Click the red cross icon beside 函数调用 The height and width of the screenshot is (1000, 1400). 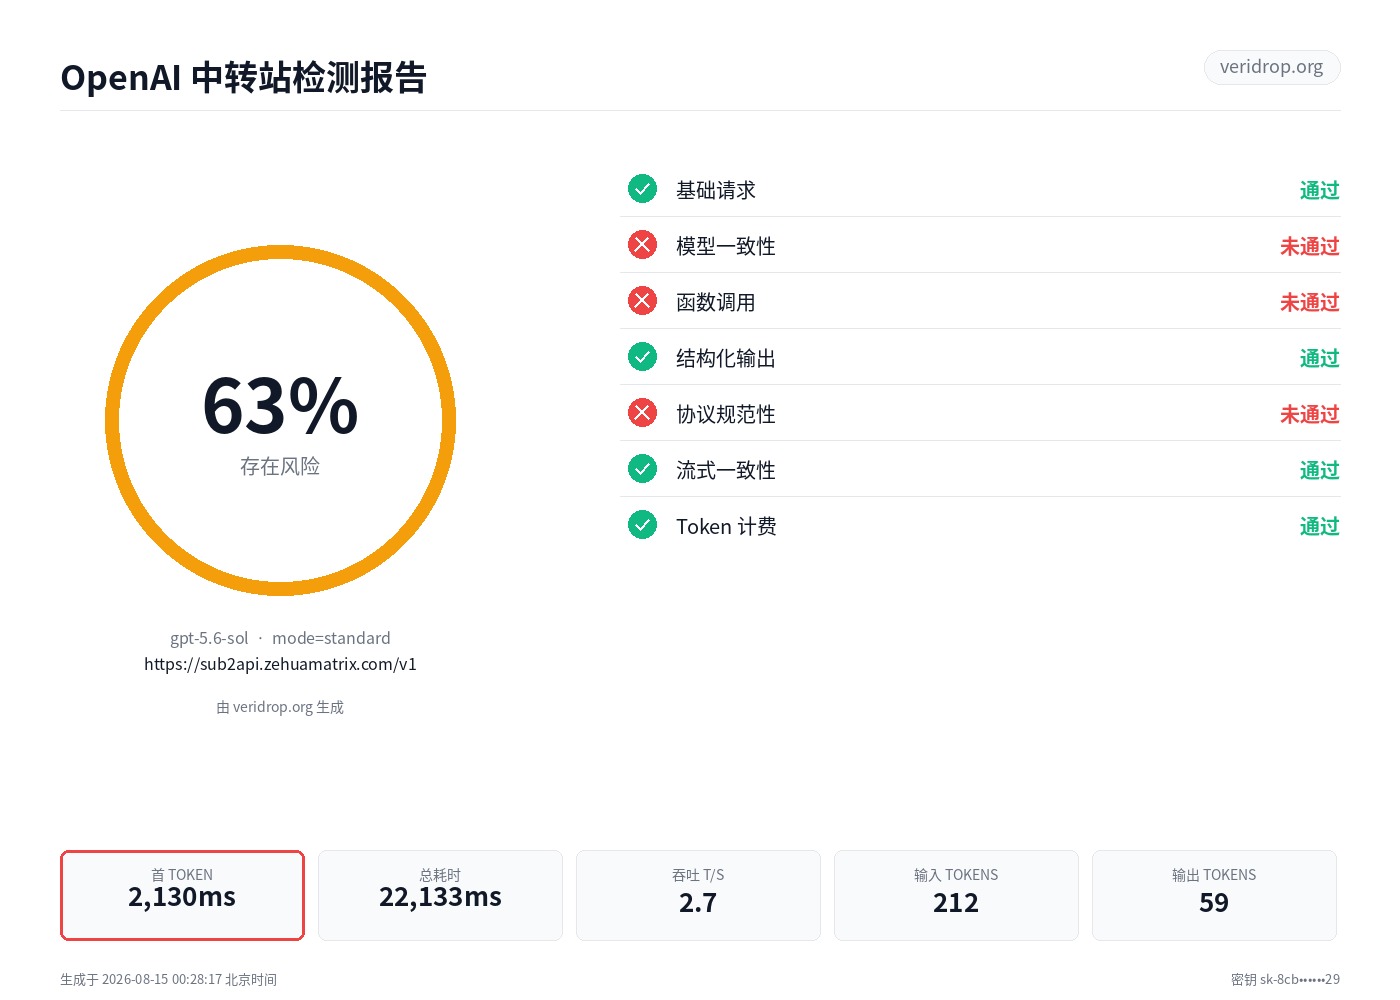[x=642, y=301]
